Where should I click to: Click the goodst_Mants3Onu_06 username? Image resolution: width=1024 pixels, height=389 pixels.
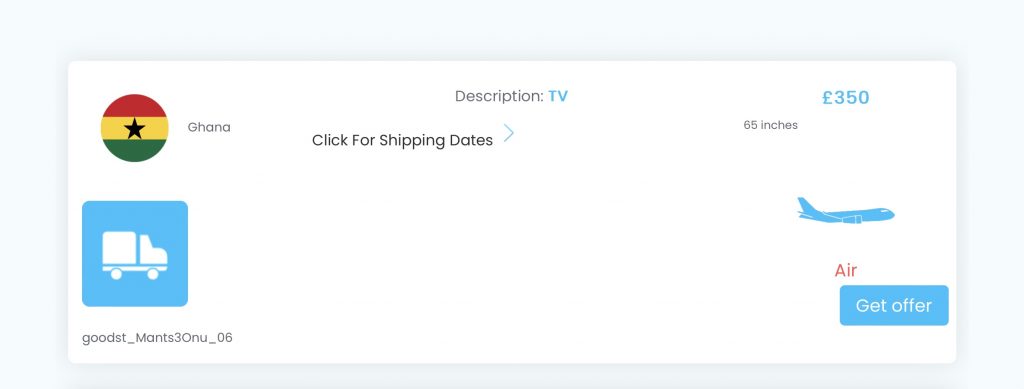(157, 338)
